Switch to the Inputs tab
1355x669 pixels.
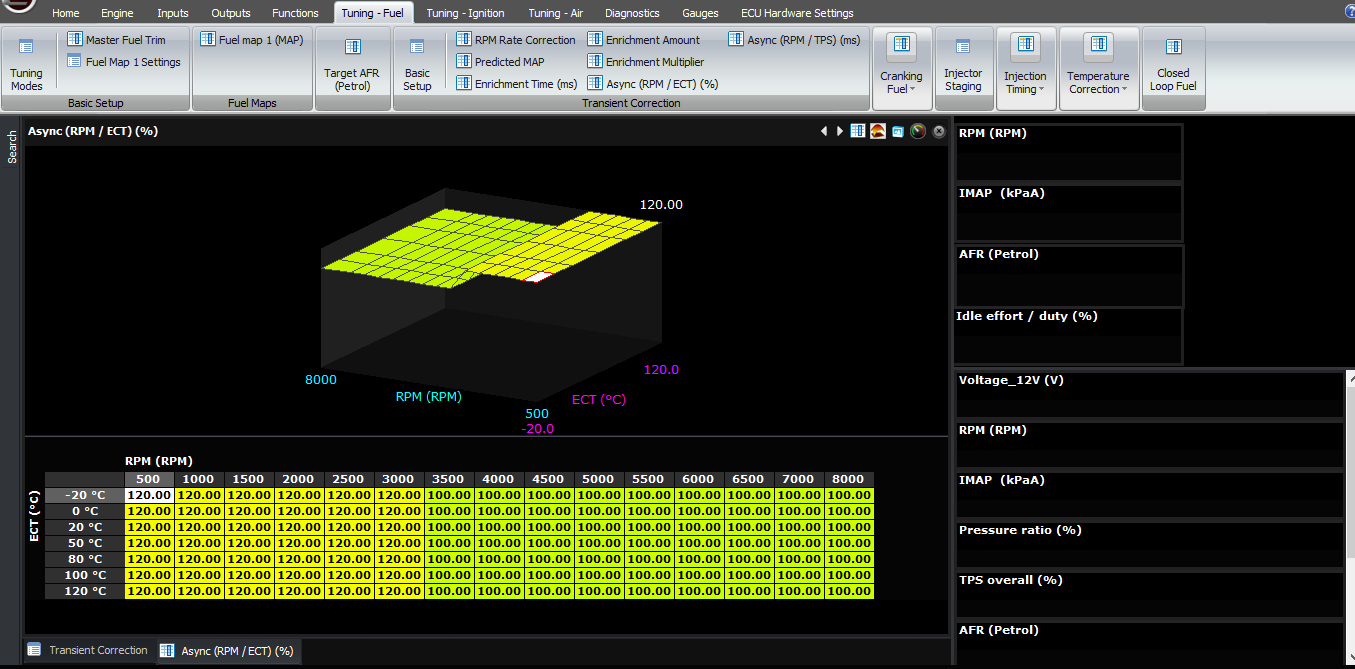[172, 13]
